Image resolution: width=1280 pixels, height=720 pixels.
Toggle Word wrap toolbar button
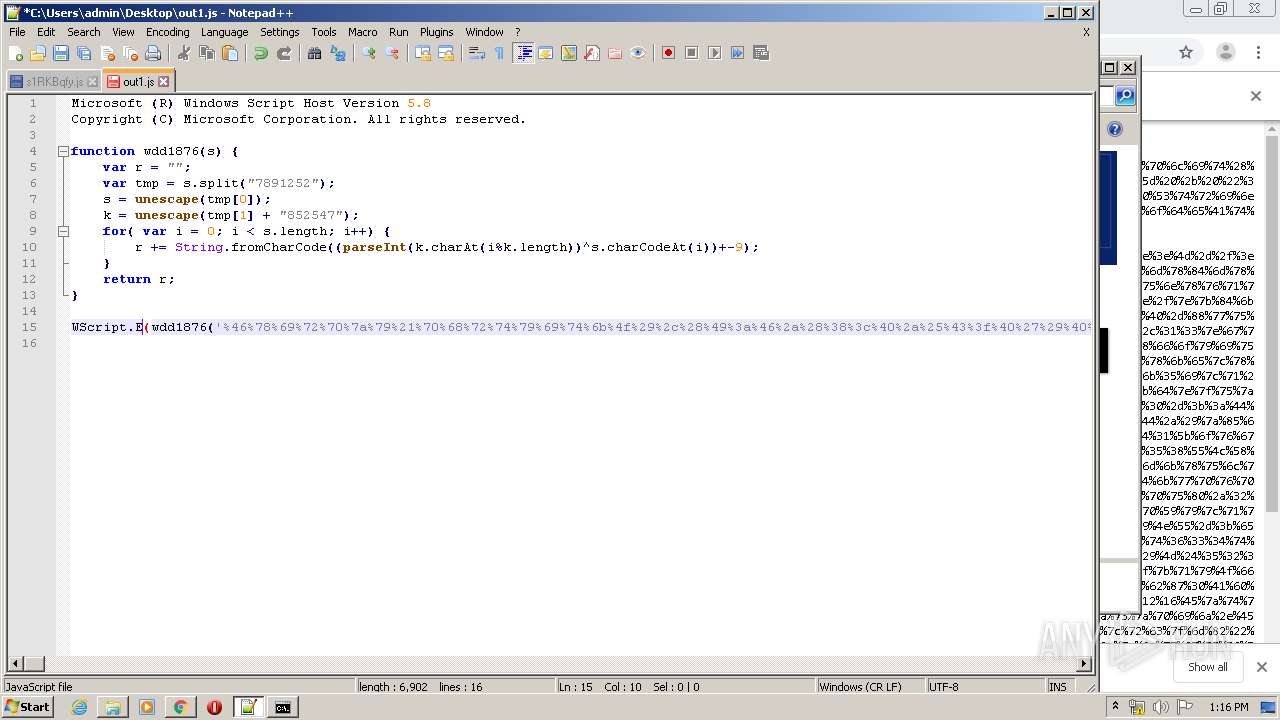(477, 53)
